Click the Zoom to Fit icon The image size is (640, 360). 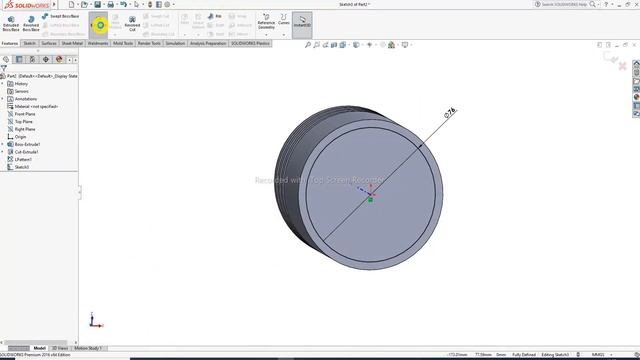(308, 45)
